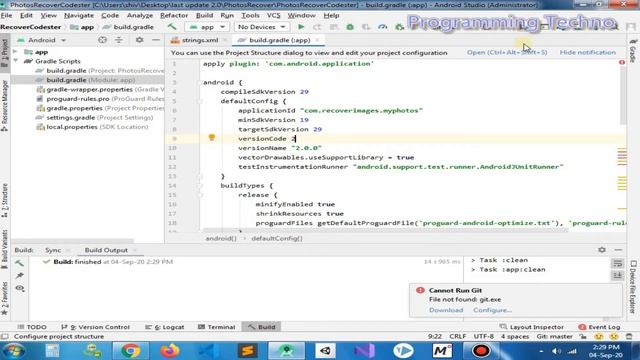Open the 6: Logcat tool window
640x360 pixels.
[x=164, y=327]
